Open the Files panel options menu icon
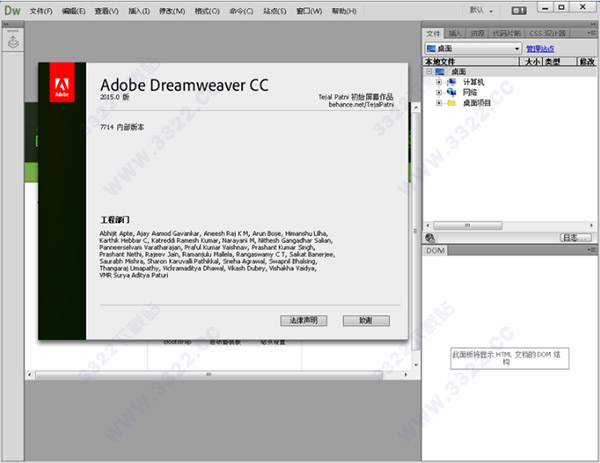Image resolution: width=600 pixels, height=463 pixels. point(592,33)
